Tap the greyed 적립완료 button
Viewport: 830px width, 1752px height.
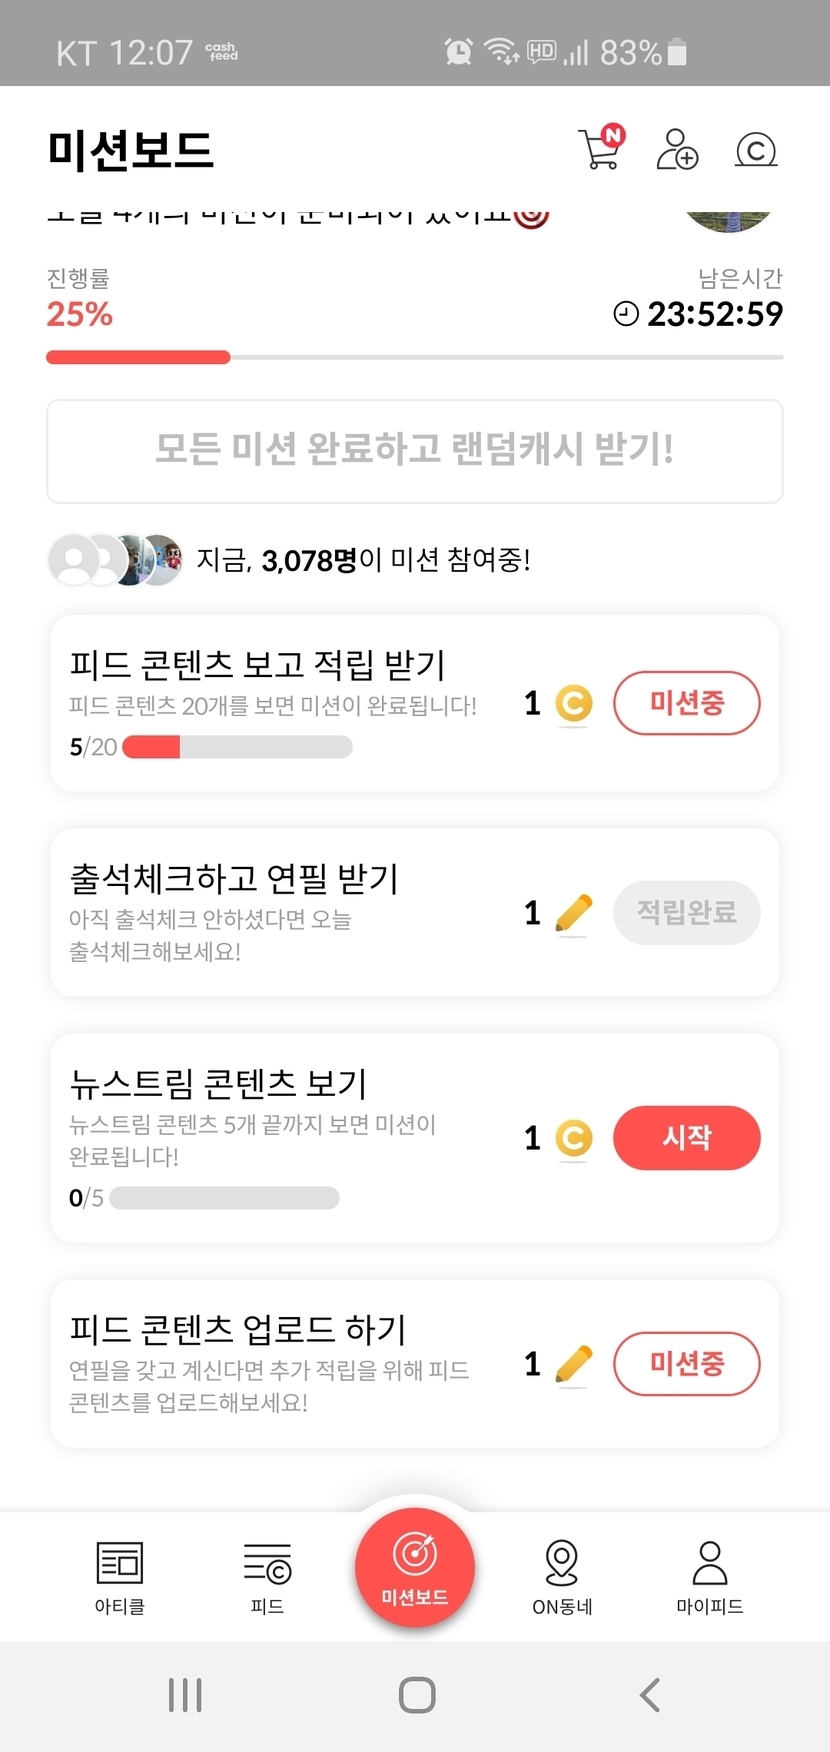pyautogui.click(x=686, y=912)
